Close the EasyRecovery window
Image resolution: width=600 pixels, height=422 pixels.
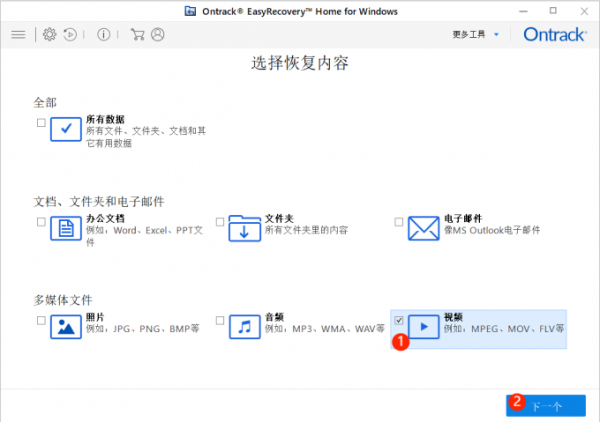pos(584,11)
